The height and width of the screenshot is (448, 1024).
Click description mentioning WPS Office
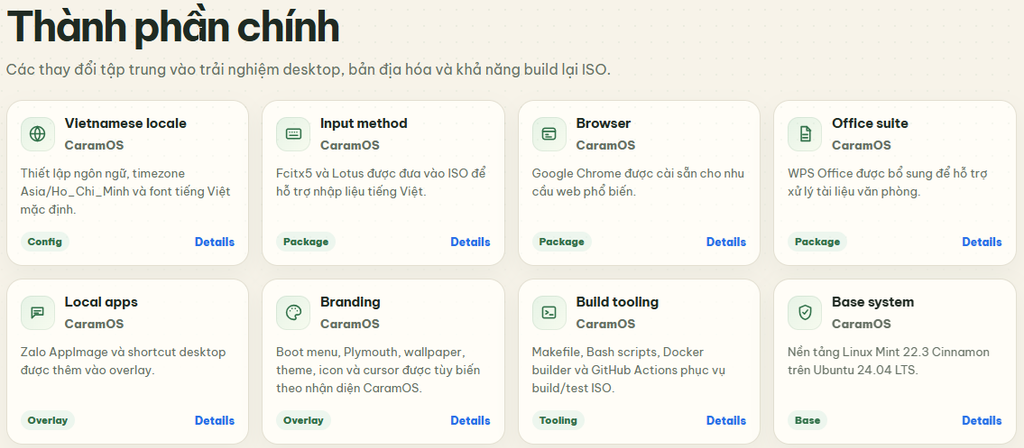pyautogui.click(x=888, y=183)
